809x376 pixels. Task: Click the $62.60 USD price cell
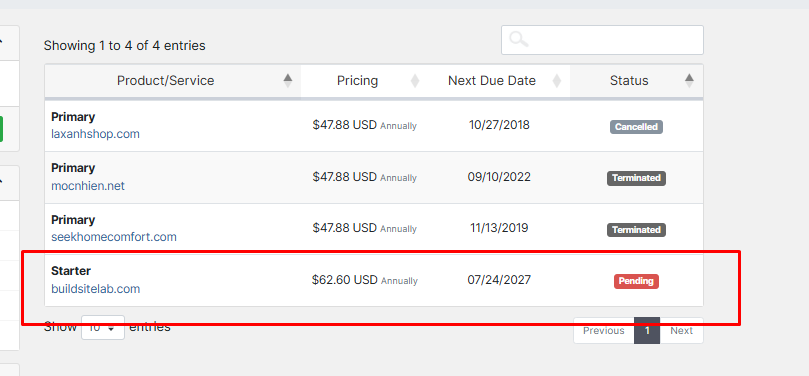click(365, 280)
